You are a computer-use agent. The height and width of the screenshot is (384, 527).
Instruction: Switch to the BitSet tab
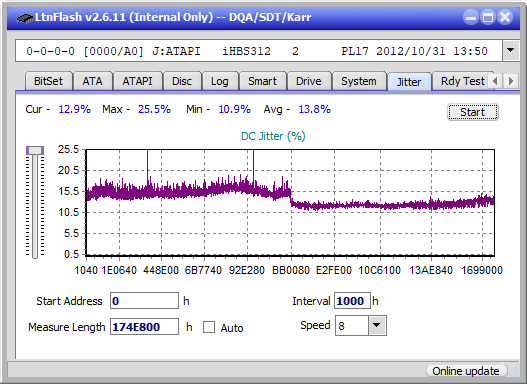pyautogui.click(x=48, y=81)
